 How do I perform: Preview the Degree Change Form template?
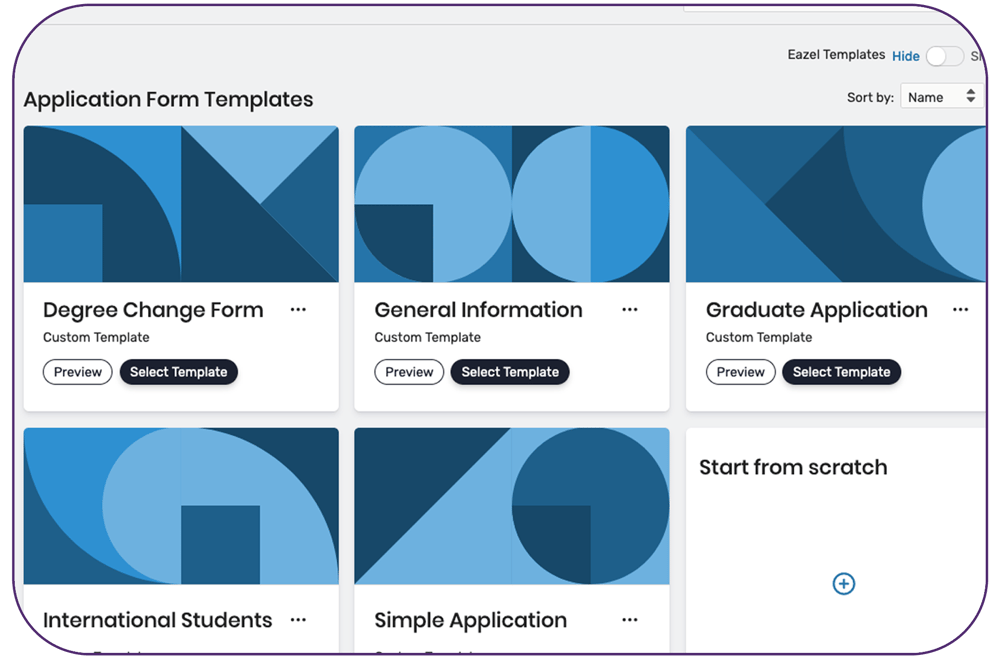coord(78,372)
